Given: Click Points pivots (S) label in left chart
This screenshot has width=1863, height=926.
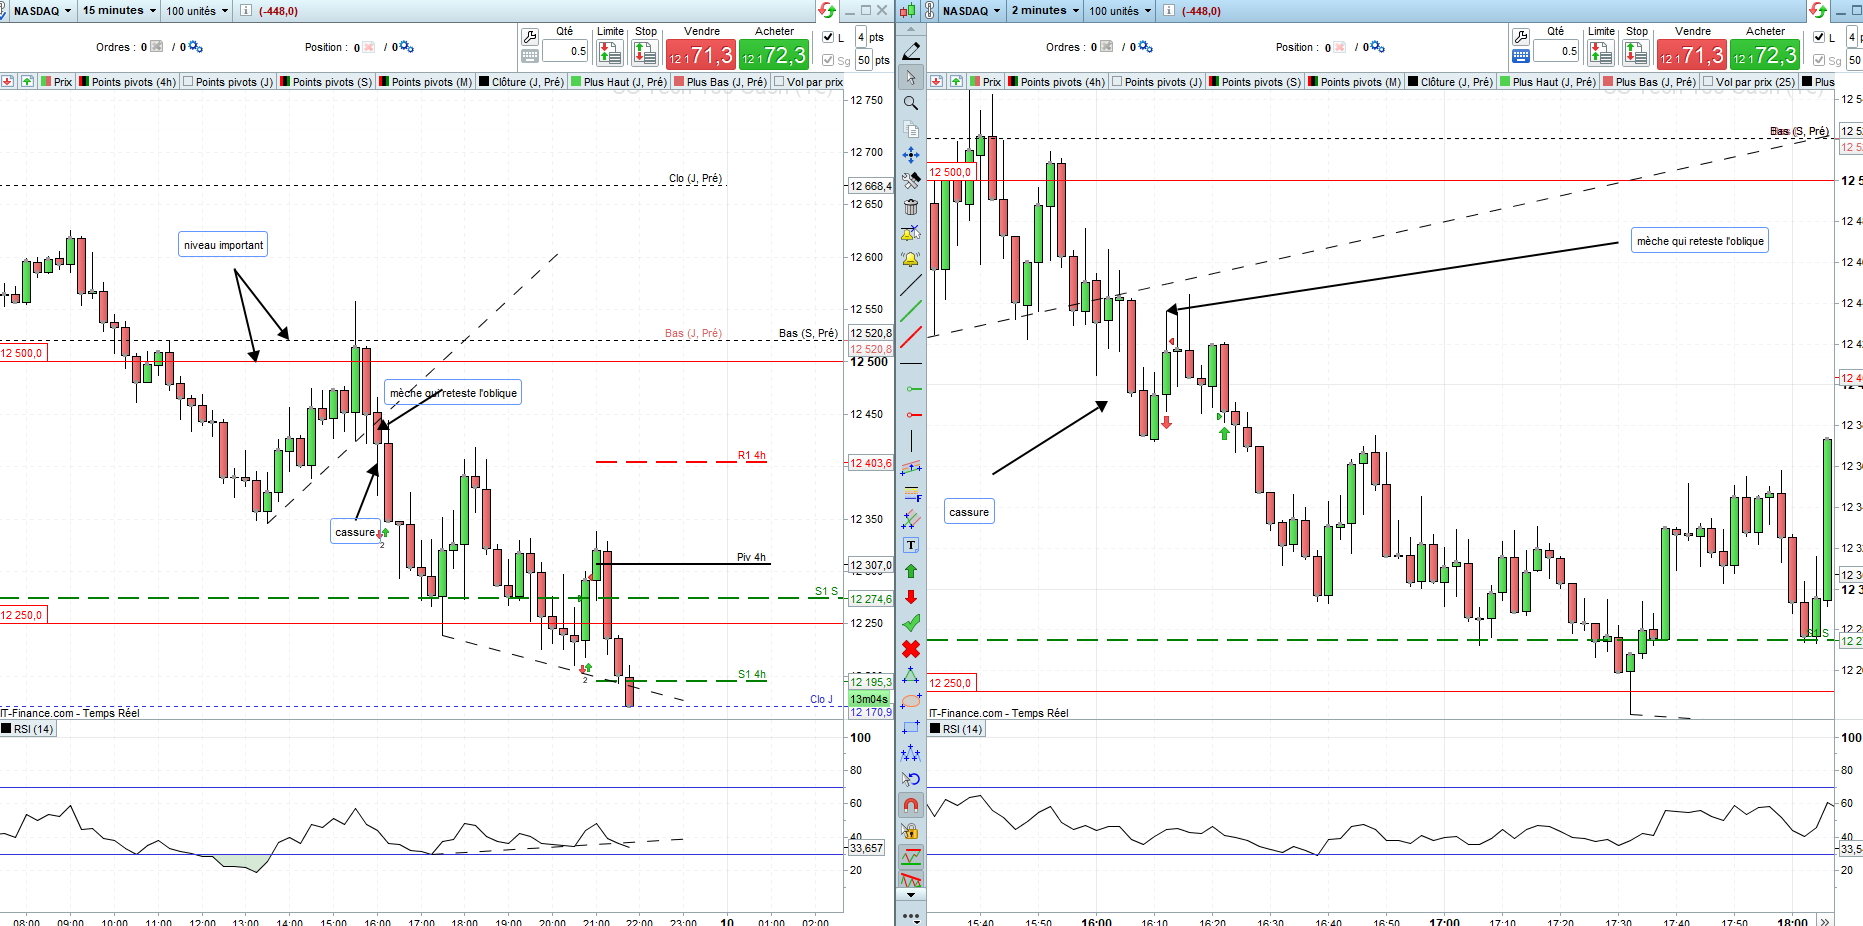Looking at the screenshot, I should coord(332,82).
